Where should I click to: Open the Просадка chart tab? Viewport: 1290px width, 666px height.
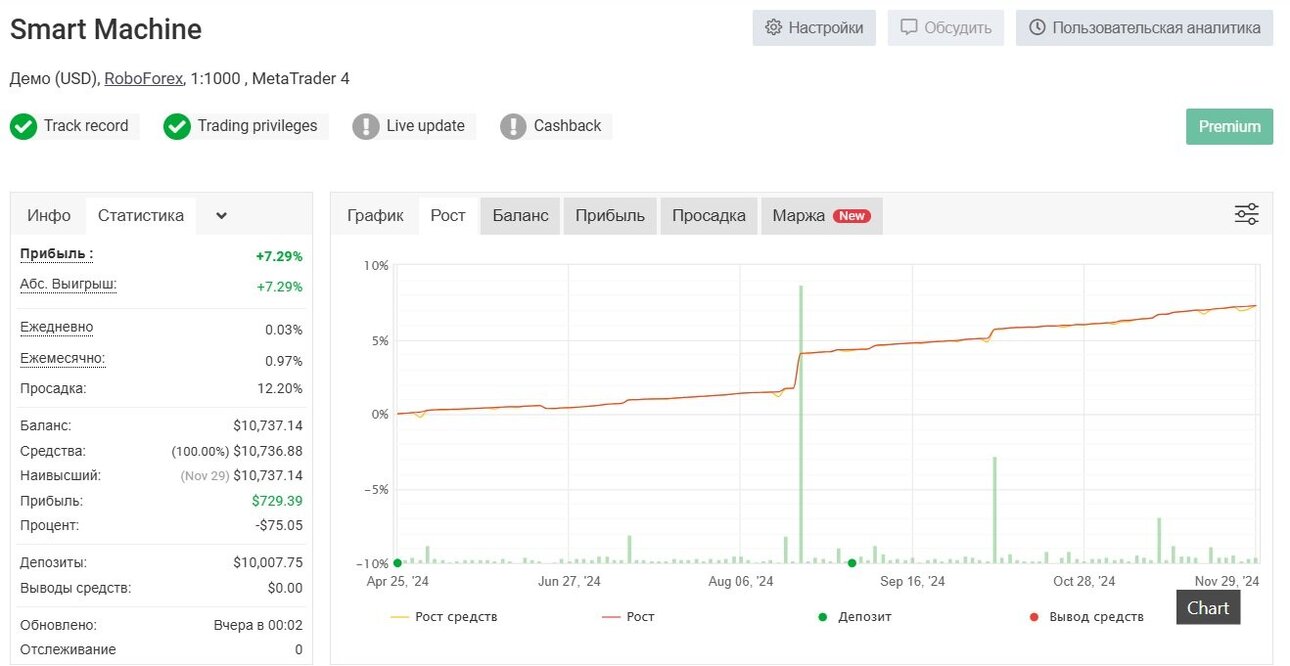tap(709, 215)
